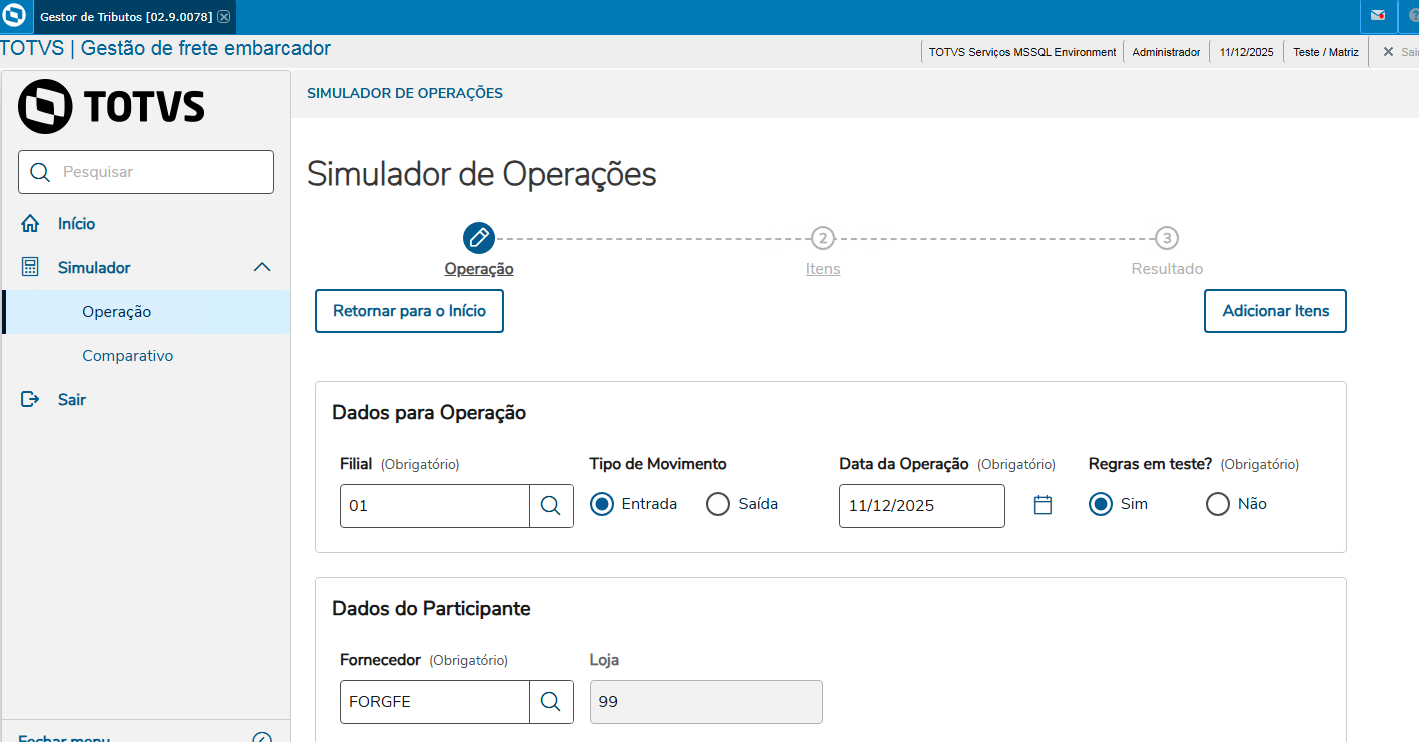Click the TOTVS Serviços MSSQL Environment label

point(1022,52)
